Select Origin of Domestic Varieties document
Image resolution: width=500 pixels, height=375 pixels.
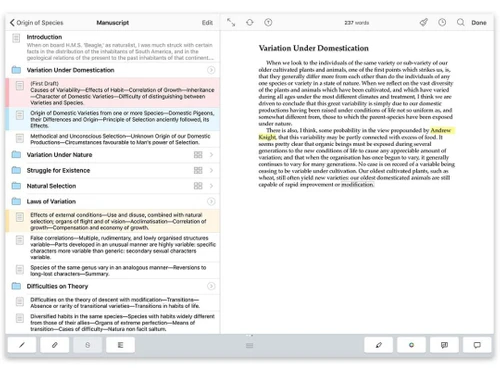pyautogui.click(x=113, y=119)
